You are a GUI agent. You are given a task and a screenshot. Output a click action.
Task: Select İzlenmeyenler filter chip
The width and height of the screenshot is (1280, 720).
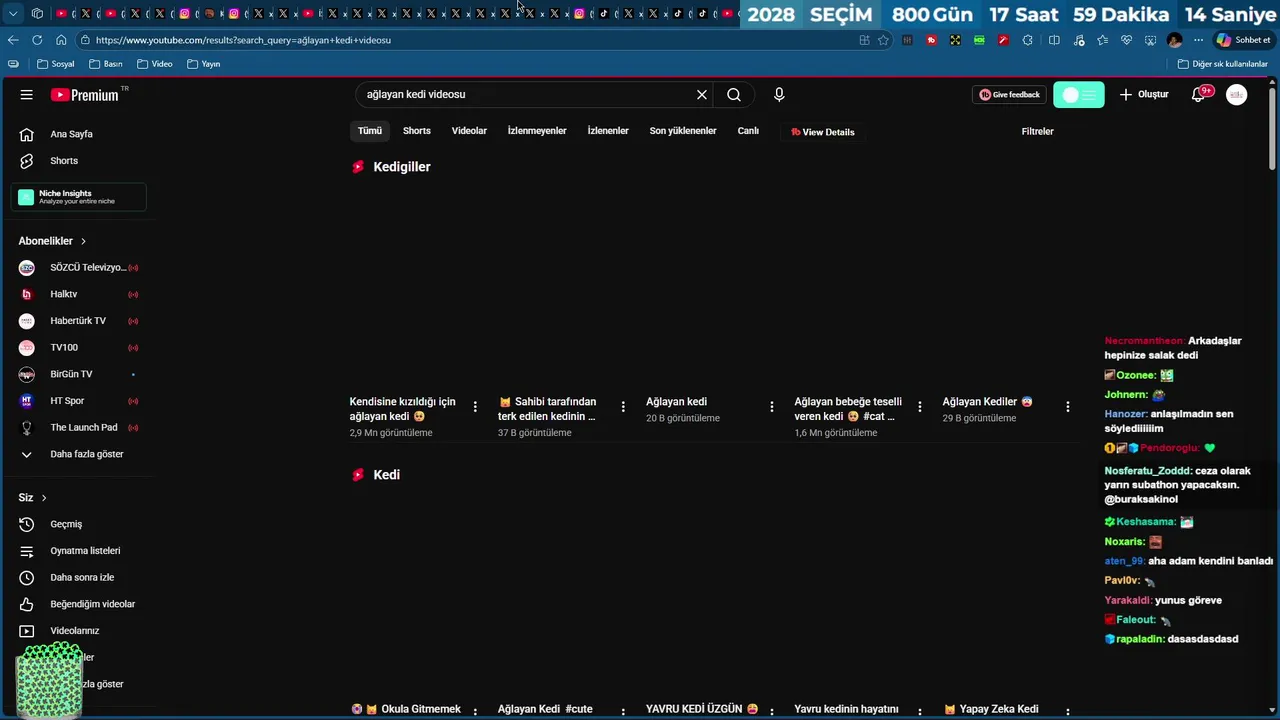[x=537, y=131]
